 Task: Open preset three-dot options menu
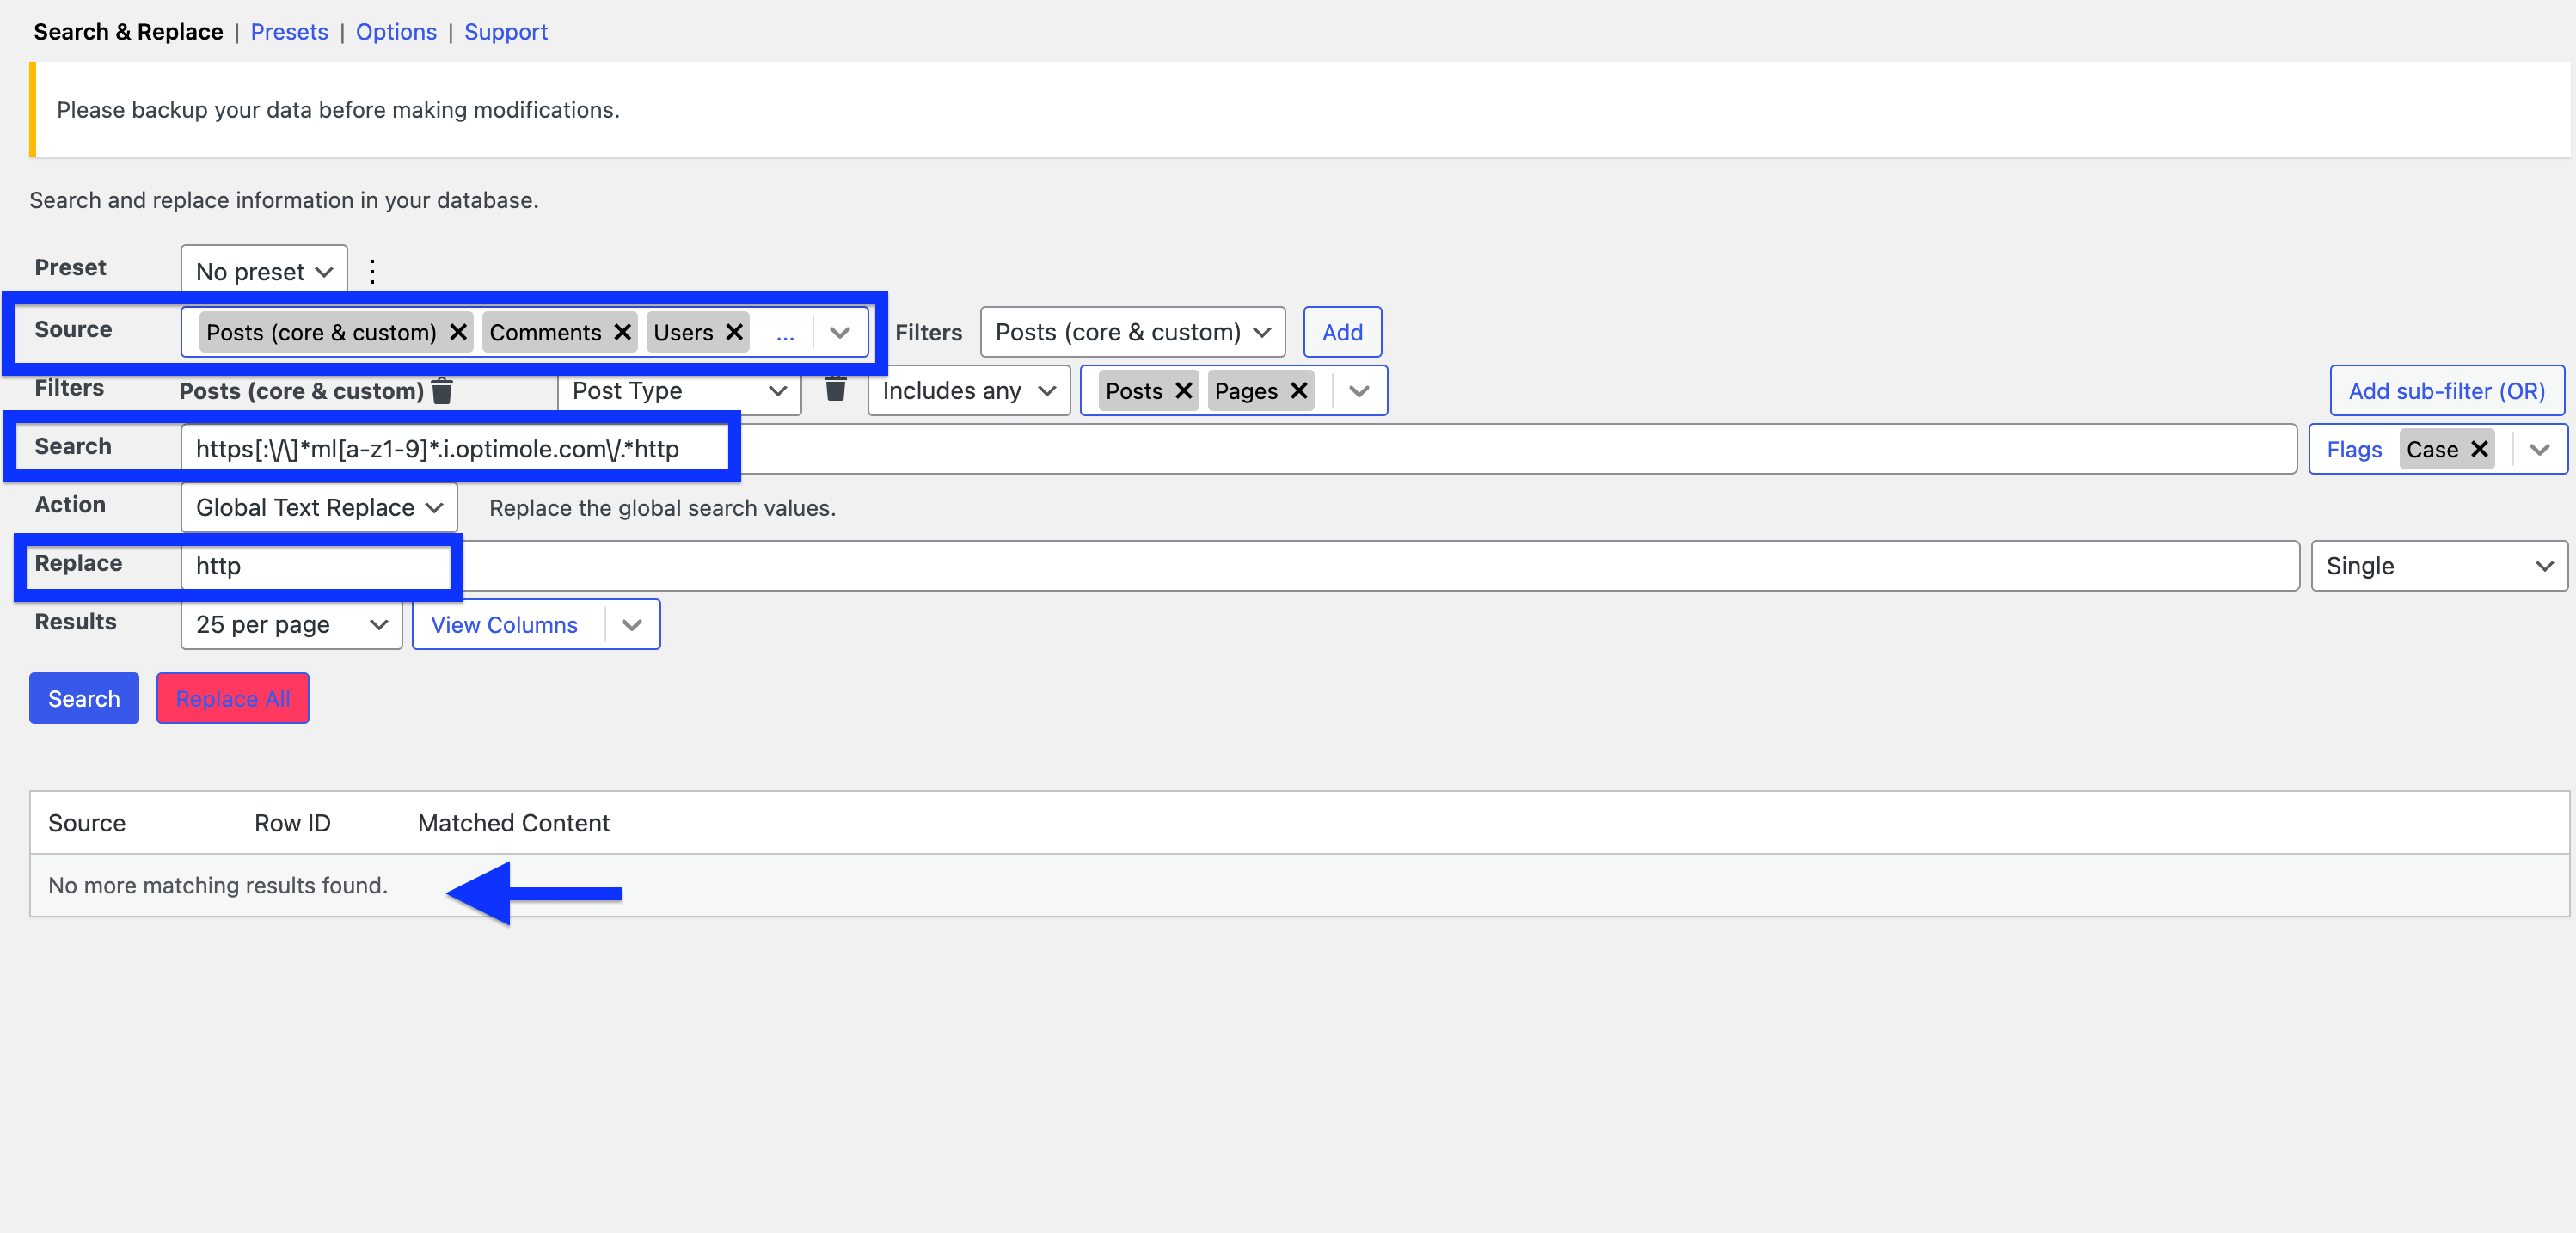[372, 271]
